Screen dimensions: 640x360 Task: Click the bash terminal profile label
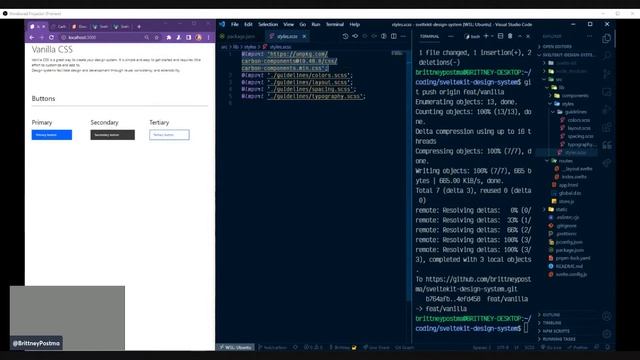[x=473, y=36]
